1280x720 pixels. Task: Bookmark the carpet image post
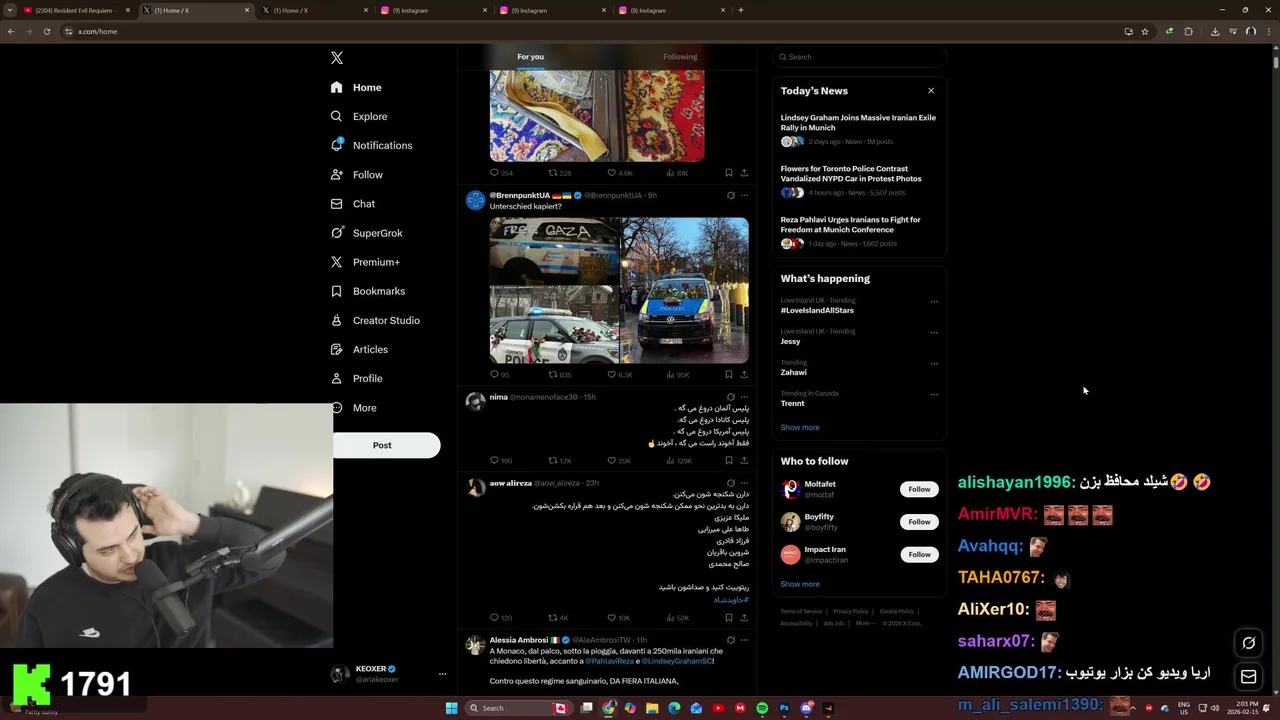(x=728, y=172)
